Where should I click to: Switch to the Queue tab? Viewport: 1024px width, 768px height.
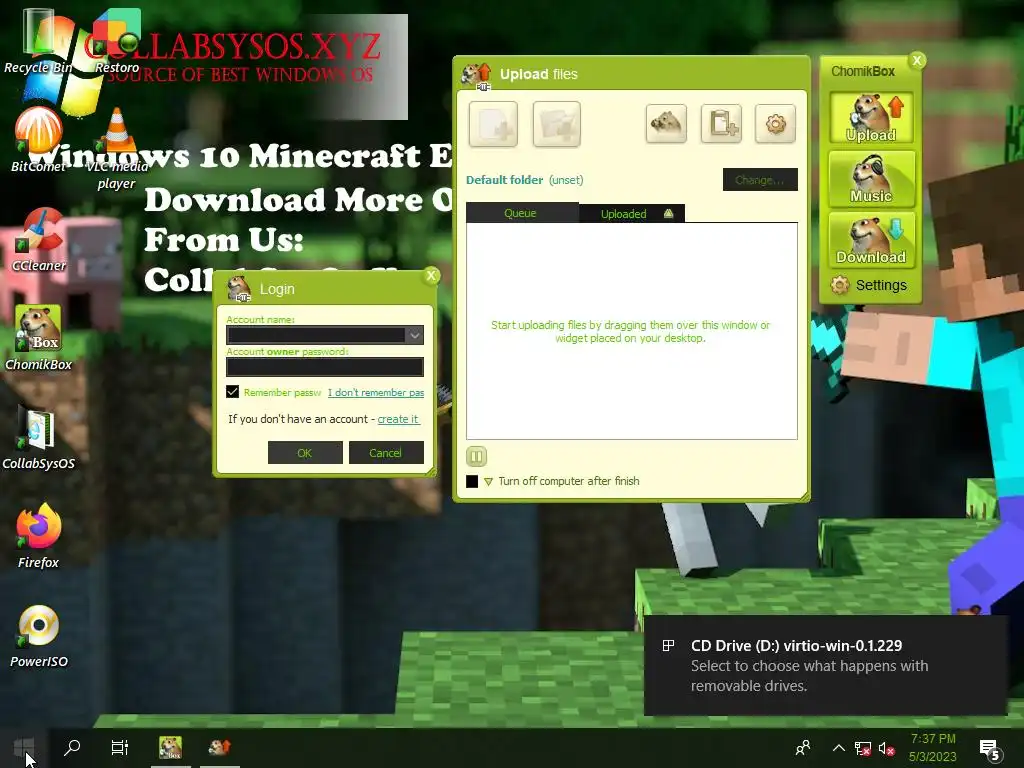(x=522, y=213)
